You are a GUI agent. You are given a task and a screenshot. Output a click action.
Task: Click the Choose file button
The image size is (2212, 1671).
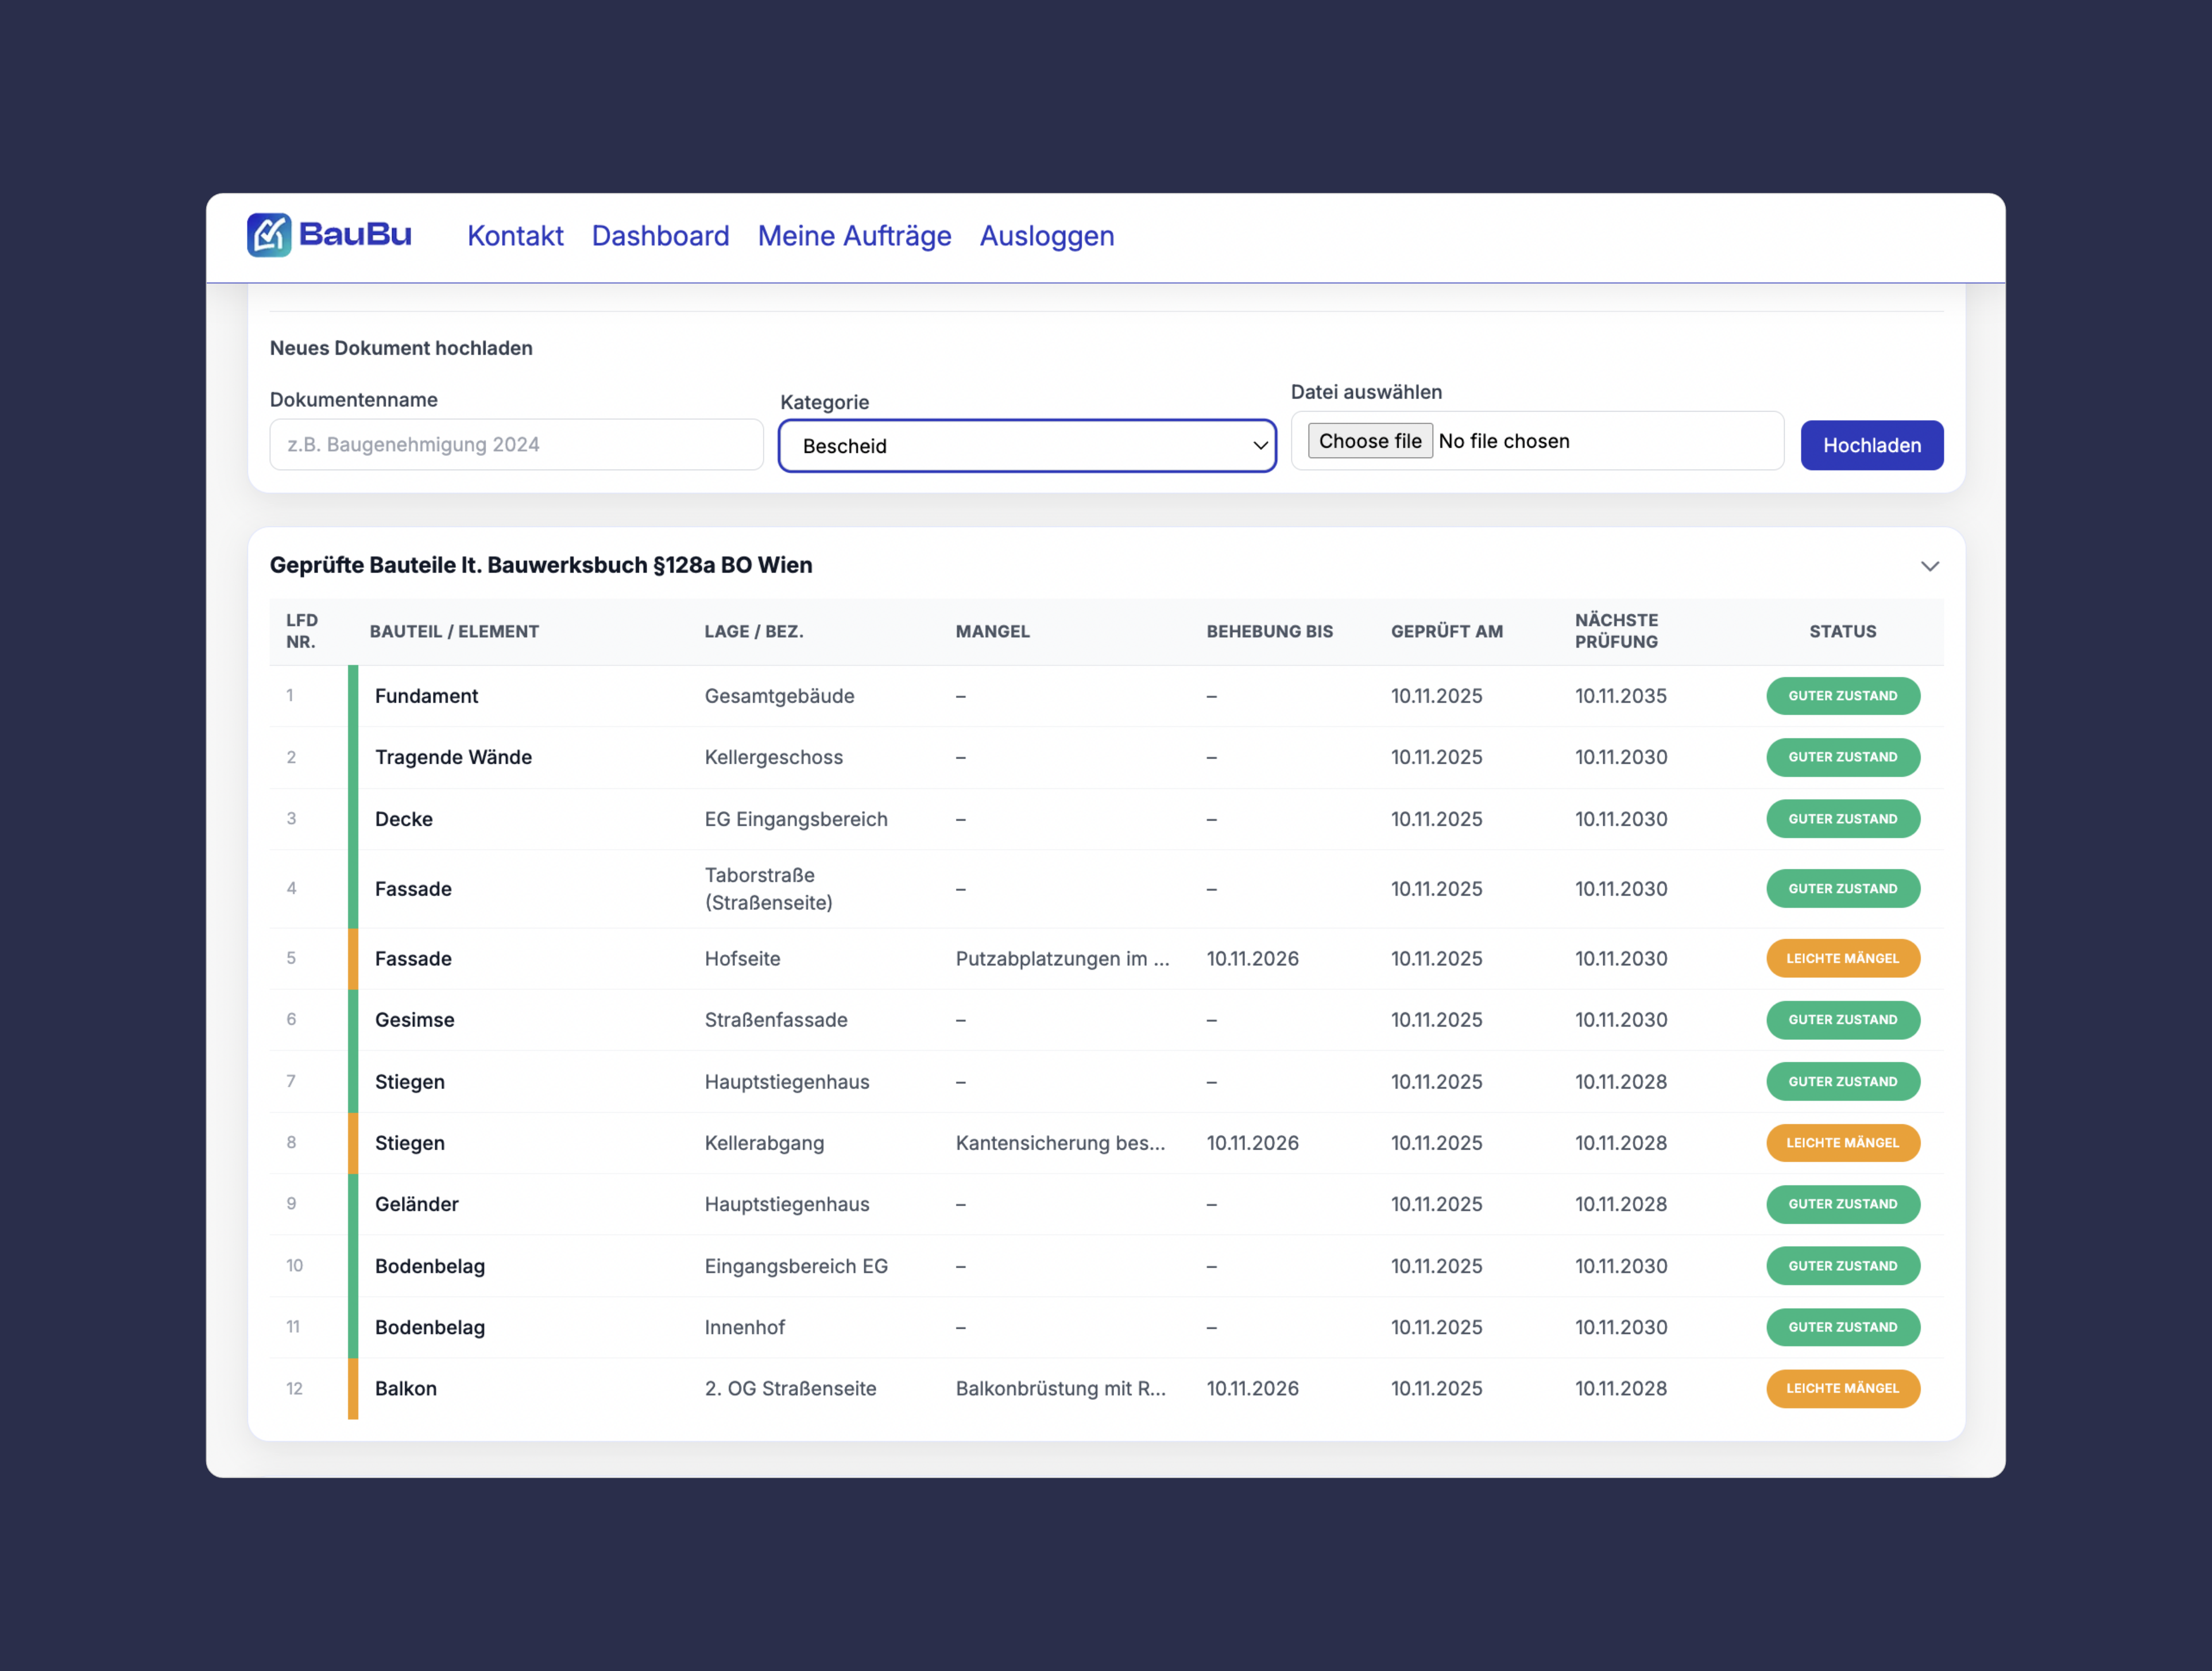1369,441
